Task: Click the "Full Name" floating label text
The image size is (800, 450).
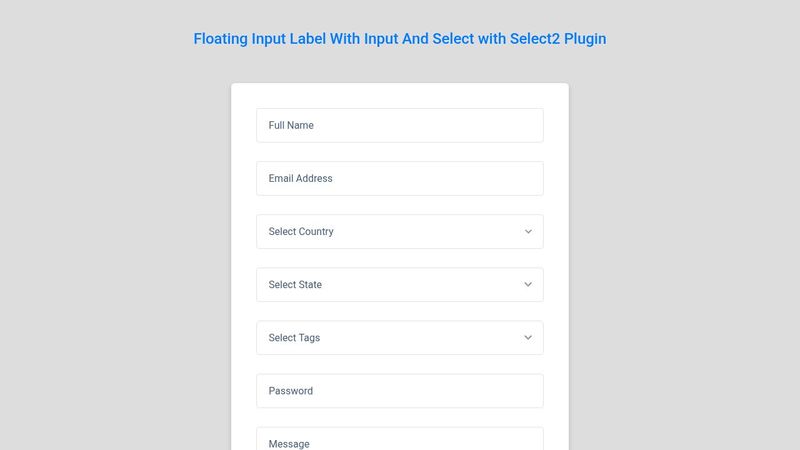Action: click(291, 126)
